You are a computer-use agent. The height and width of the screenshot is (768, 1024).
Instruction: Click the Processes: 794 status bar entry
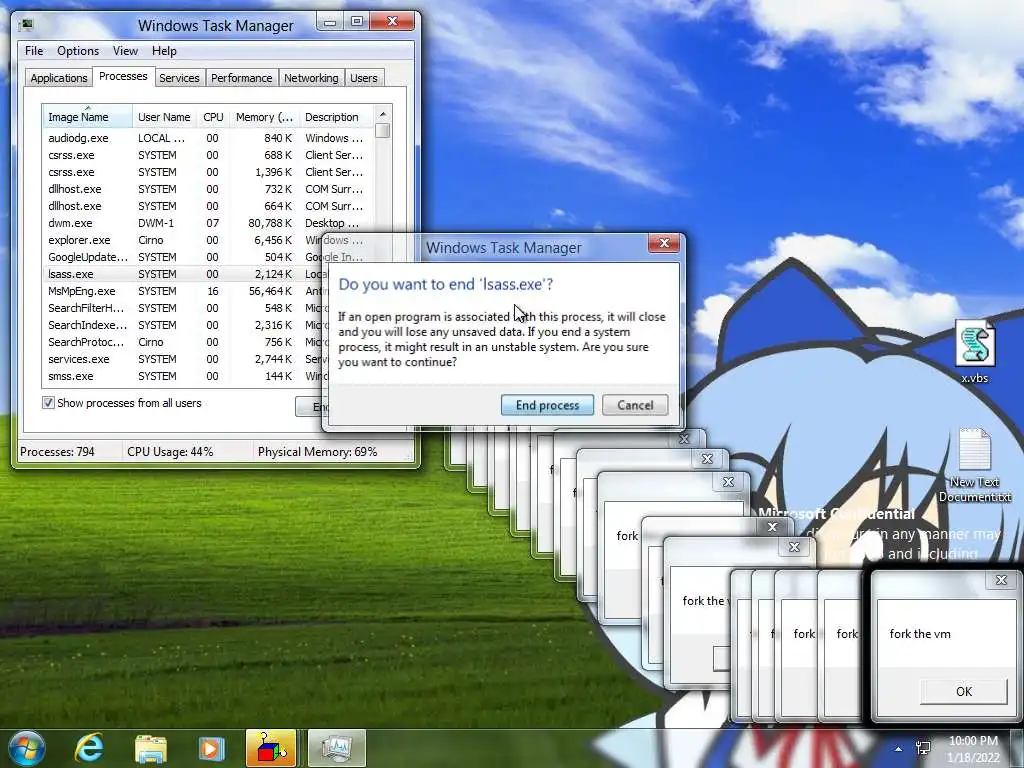(57, 452)
